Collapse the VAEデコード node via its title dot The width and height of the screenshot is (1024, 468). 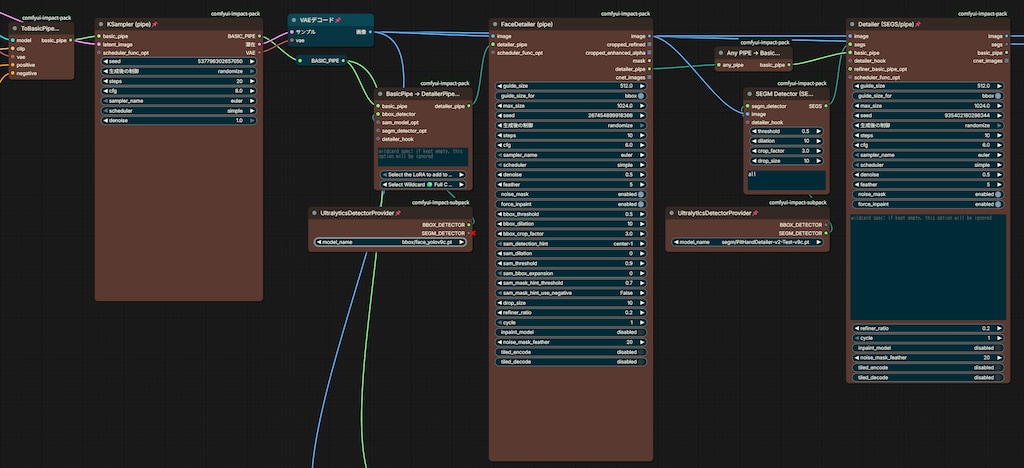coord(294,20)
